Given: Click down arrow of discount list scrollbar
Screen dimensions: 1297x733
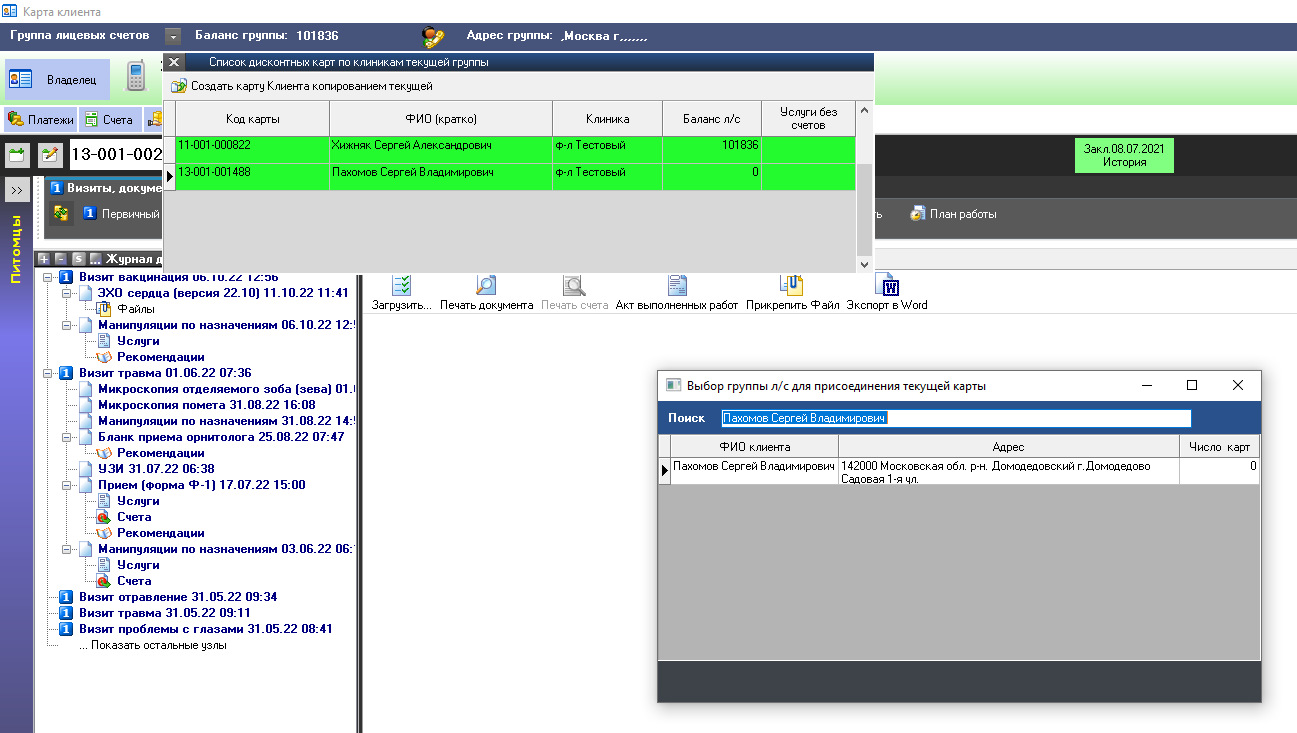Looking at the screenshot, I should click(x=865, y=264).
